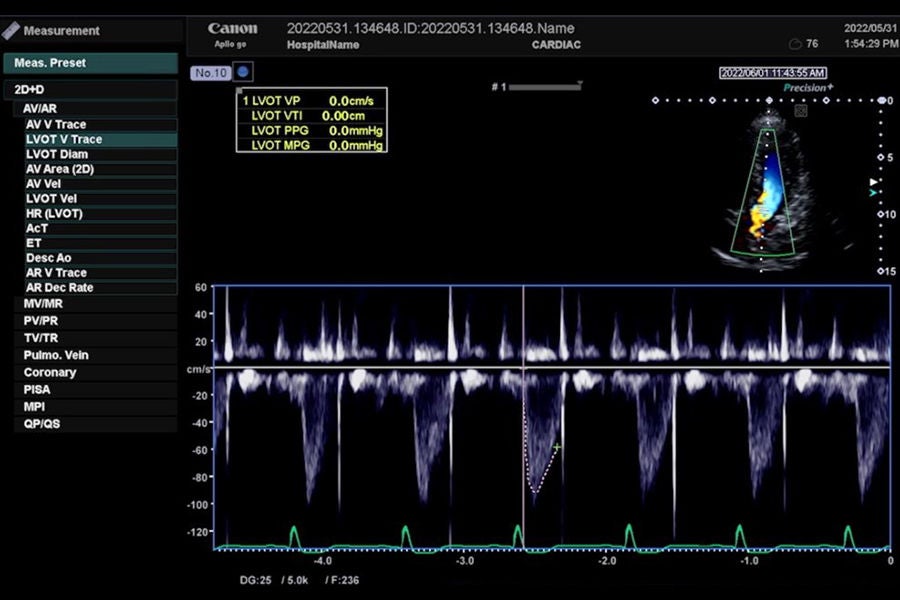The width and height of the screenshot is (900, 600).
Task: Click the green cross caliper on the Doppler trace
Action: point(556,446)
